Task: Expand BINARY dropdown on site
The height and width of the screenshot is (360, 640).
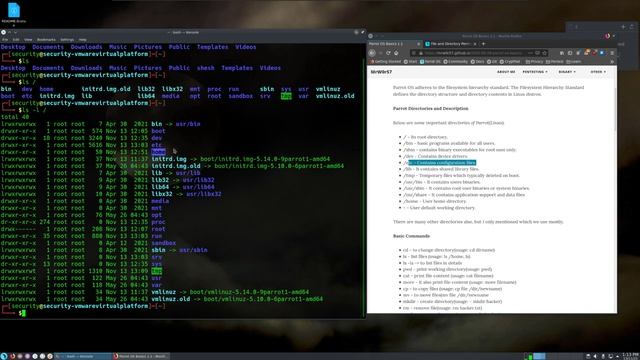Action: coord(567,72)
